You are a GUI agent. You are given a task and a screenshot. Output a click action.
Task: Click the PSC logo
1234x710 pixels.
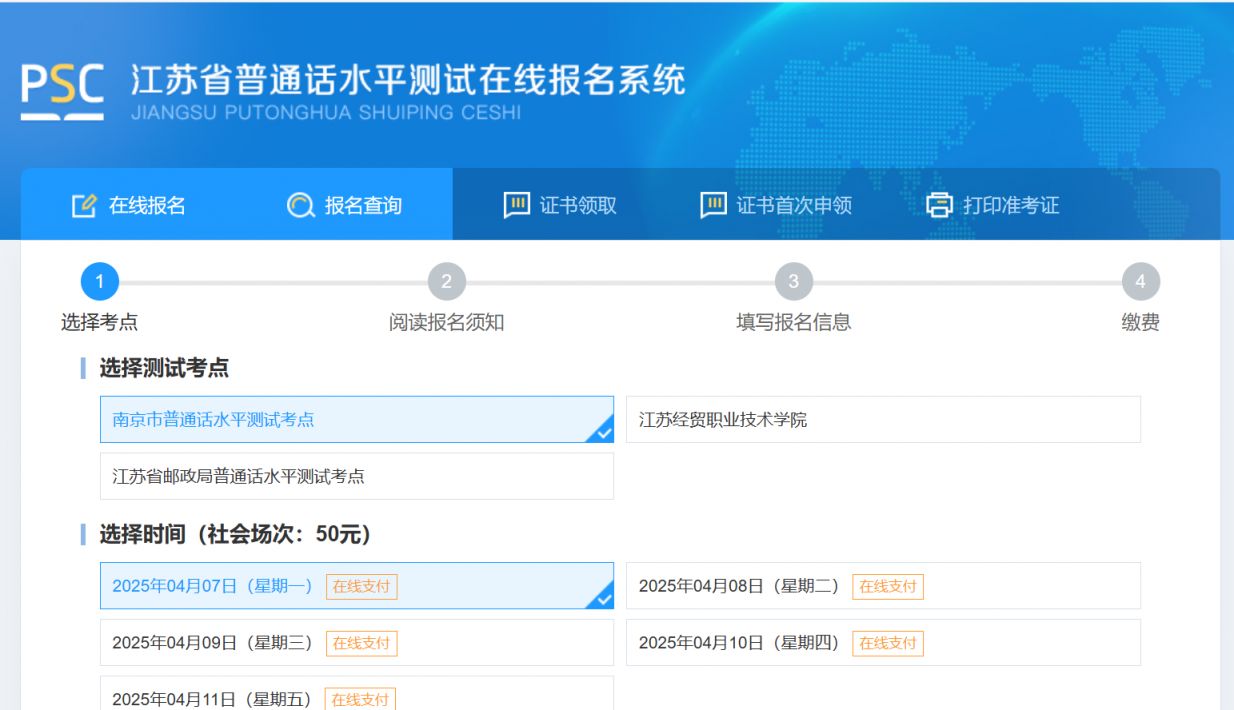coord(62,93)
